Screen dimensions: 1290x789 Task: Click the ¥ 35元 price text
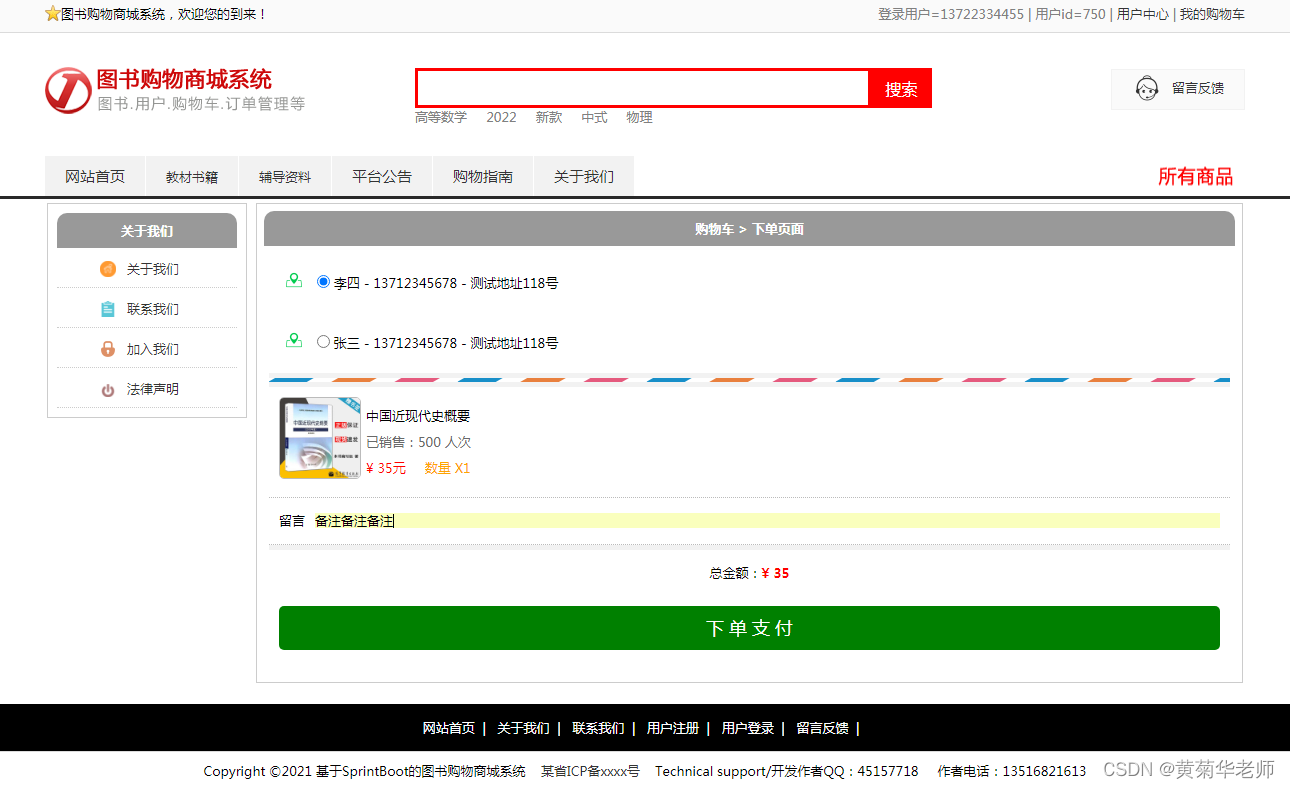tap(386, 468)
